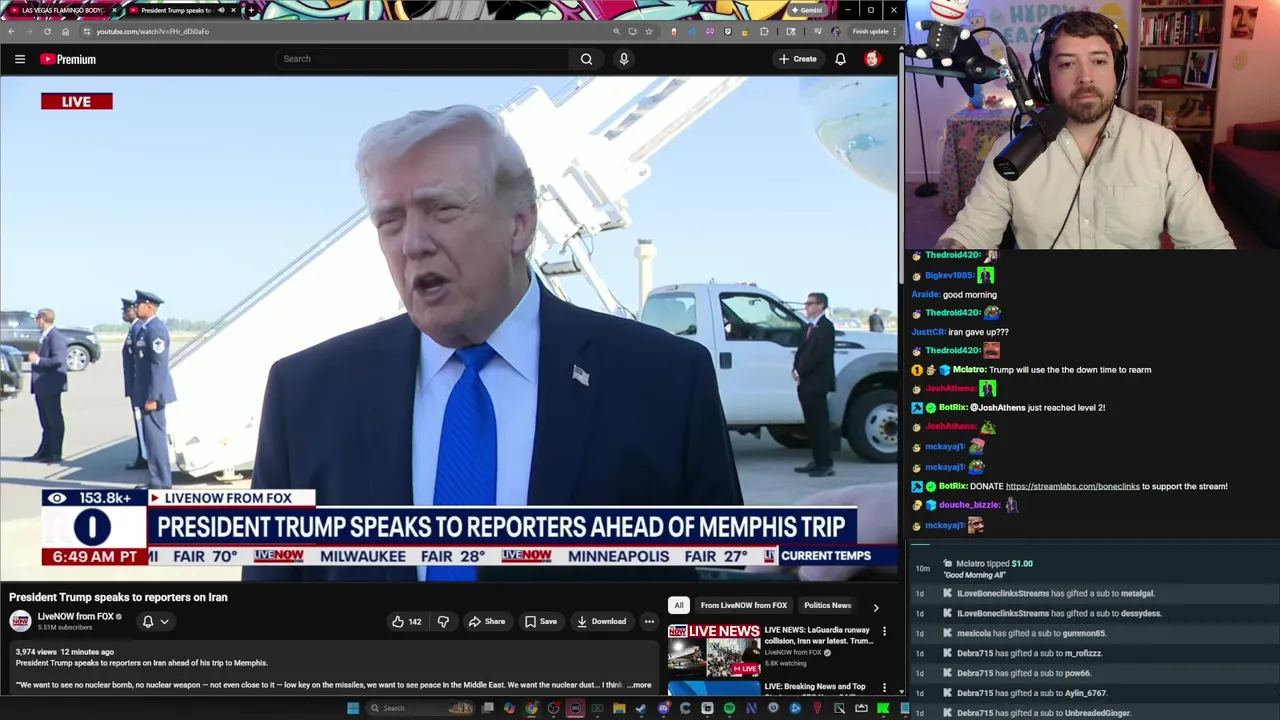This screenshot has width=1280, height=720.
Task: Go to YouTube Premium home logo
Action: tap(68, 59)
